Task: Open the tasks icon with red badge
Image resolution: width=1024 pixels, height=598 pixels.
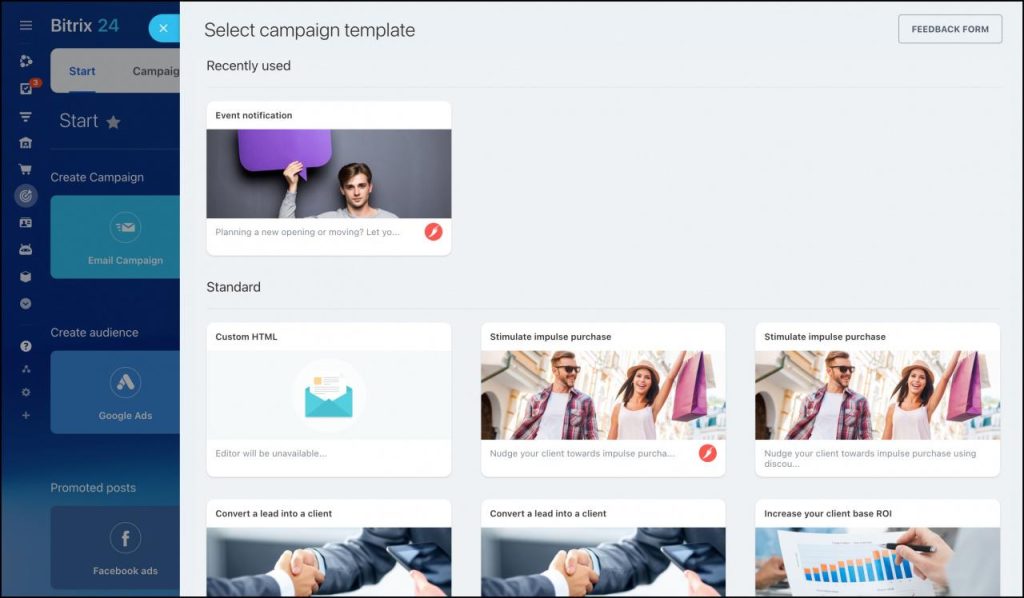Action: coord(27,88)
